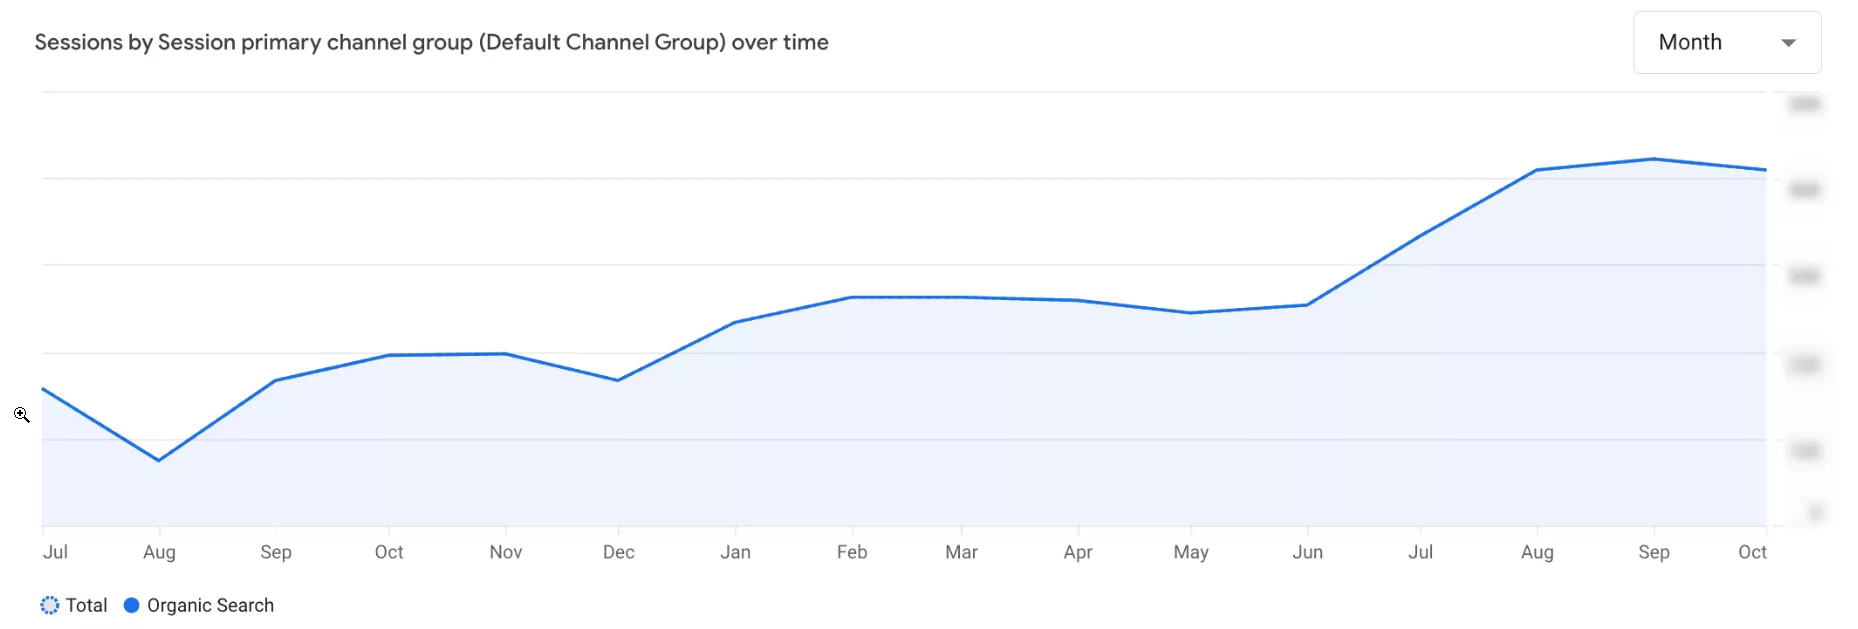1858x629 pixels.
Task: Open the Month granularity dropdown
Action: pyautogui.click(x=1727, y=42)
